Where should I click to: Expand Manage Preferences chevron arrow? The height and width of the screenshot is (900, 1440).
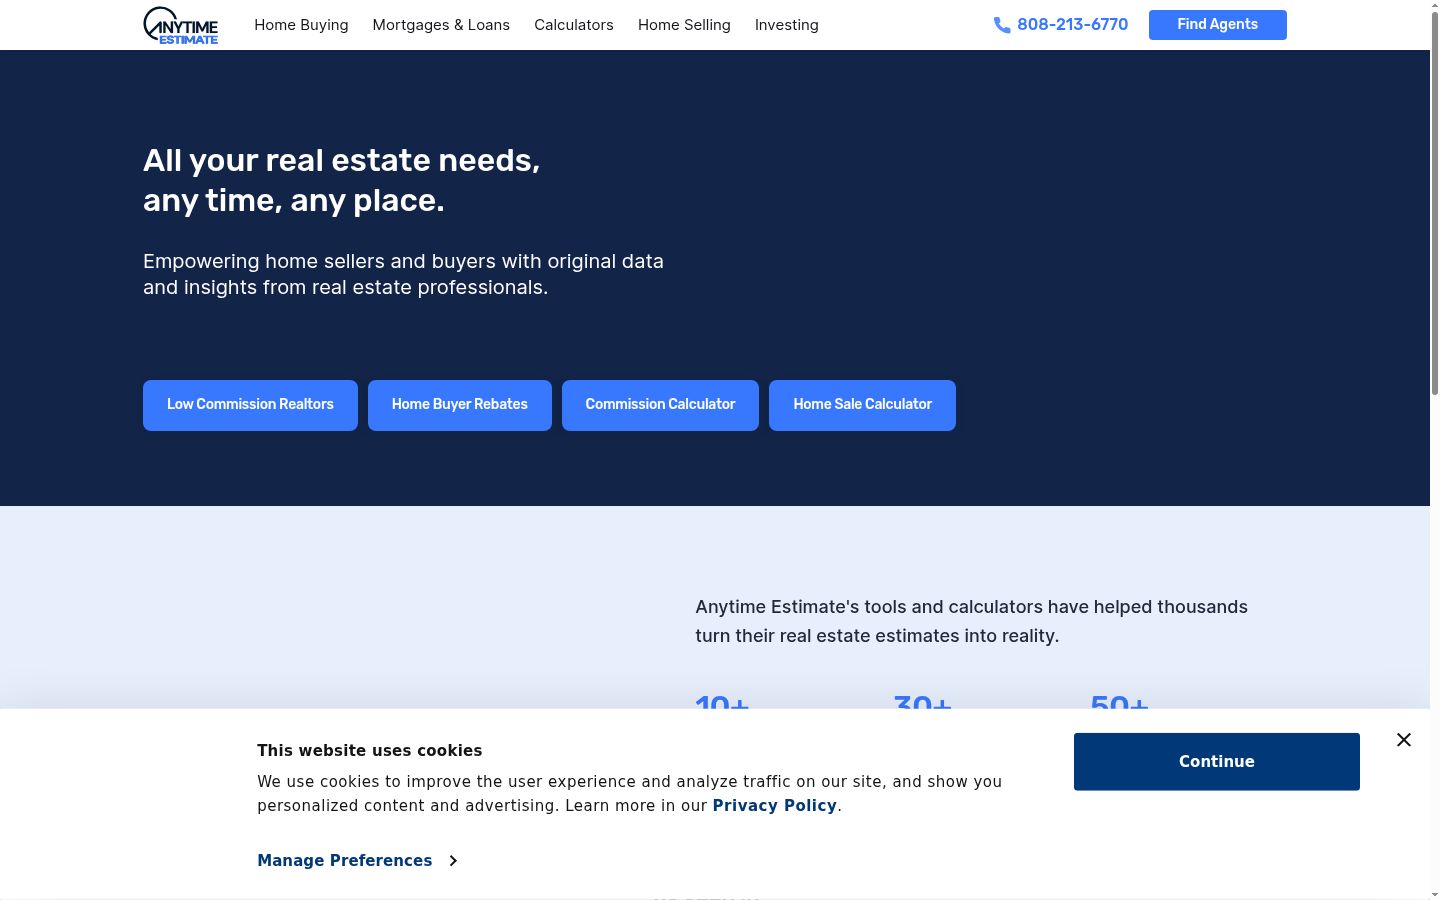[x=453, y=861]
